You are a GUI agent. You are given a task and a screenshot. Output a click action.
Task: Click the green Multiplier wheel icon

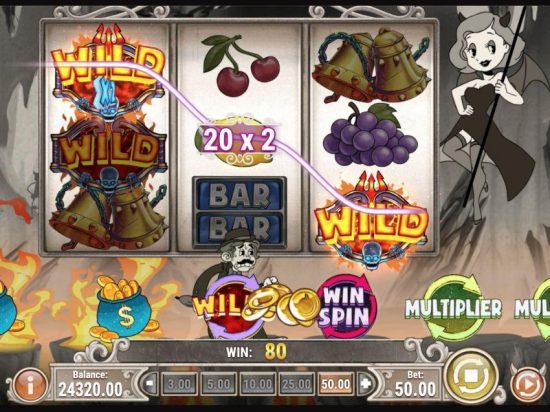point(453,308)
